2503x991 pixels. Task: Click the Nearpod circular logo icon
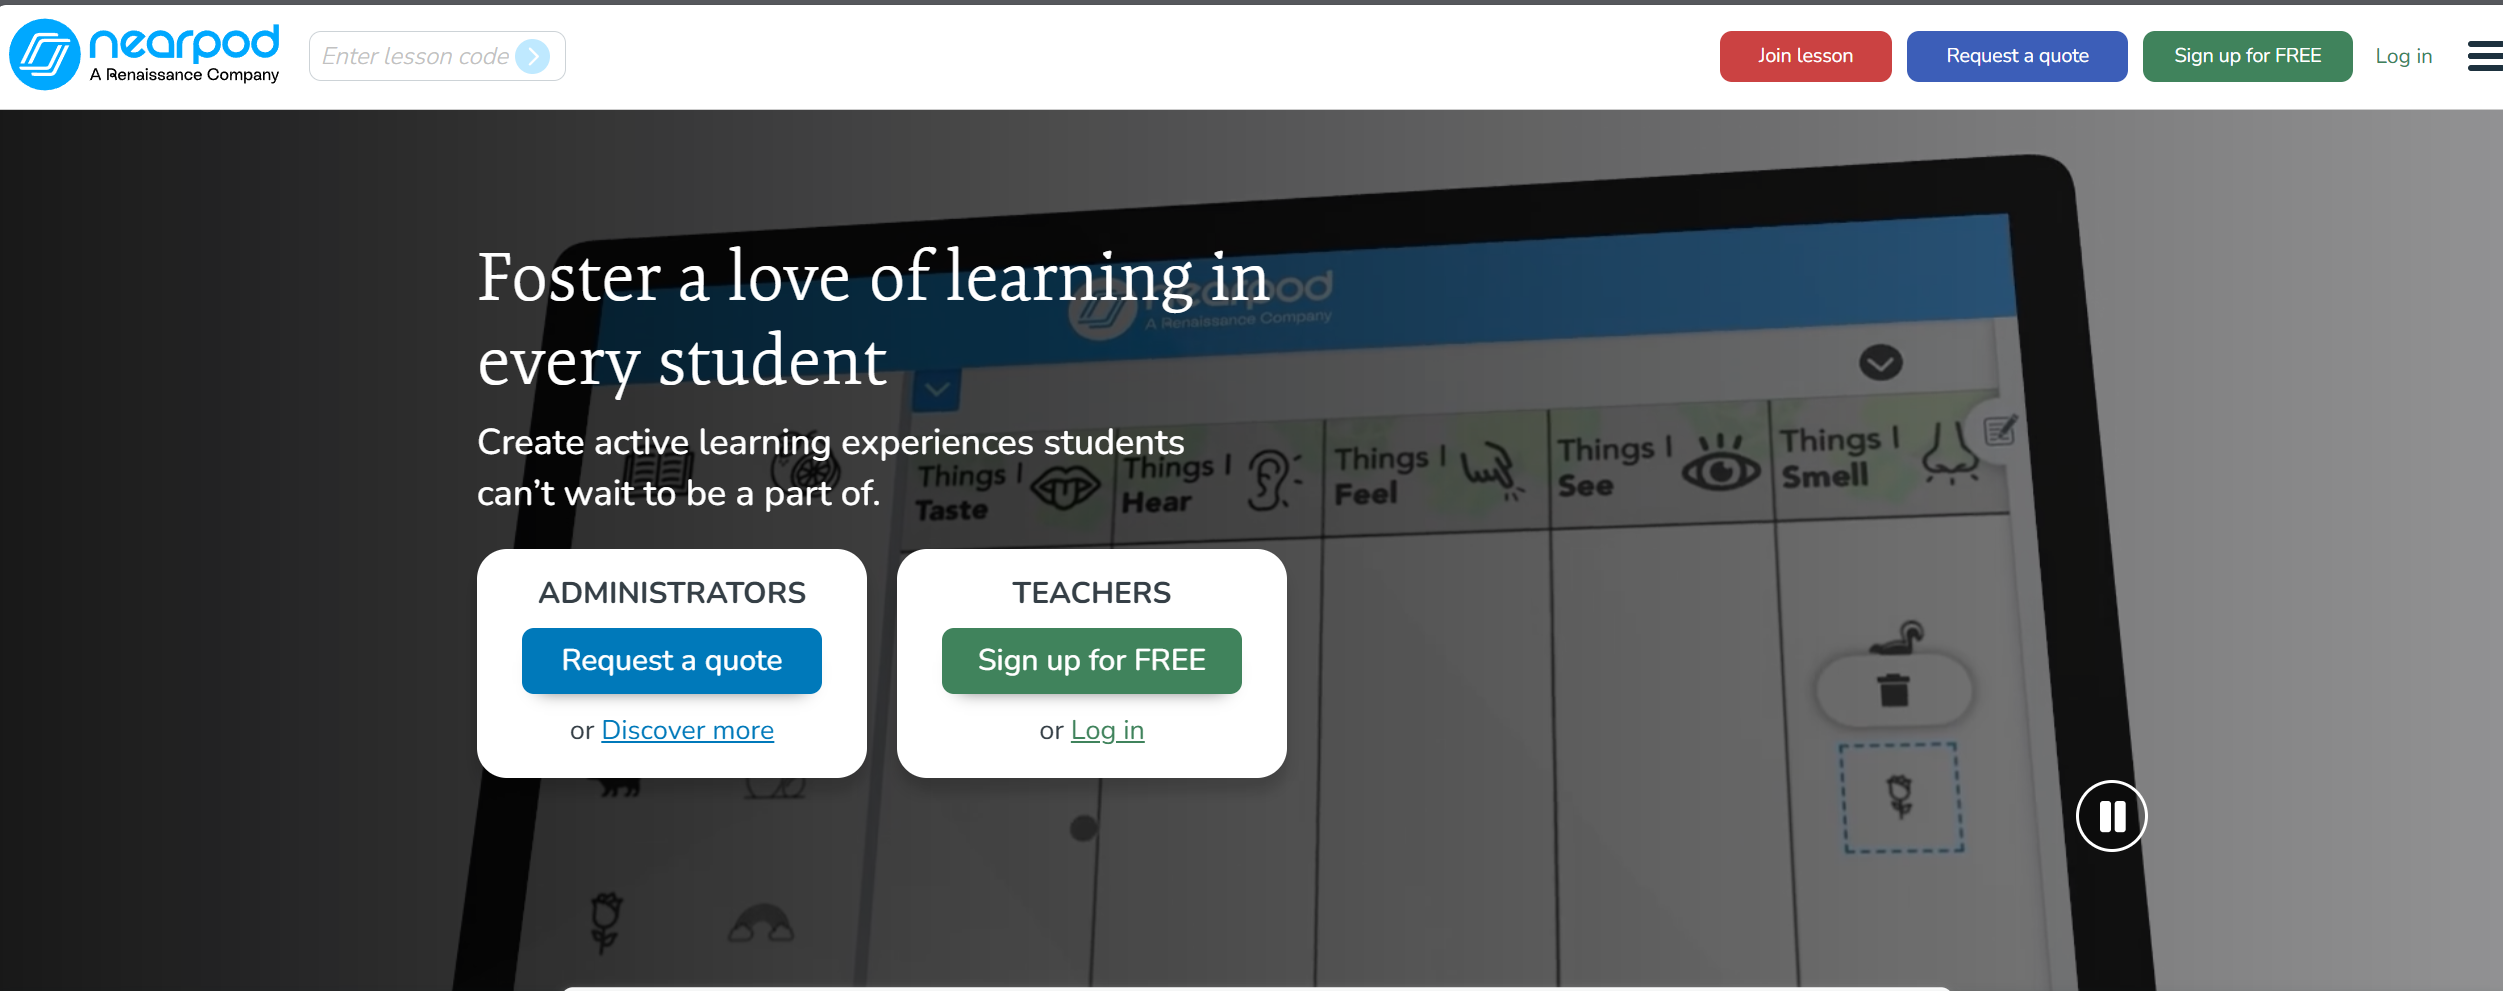tap(45, 55)
